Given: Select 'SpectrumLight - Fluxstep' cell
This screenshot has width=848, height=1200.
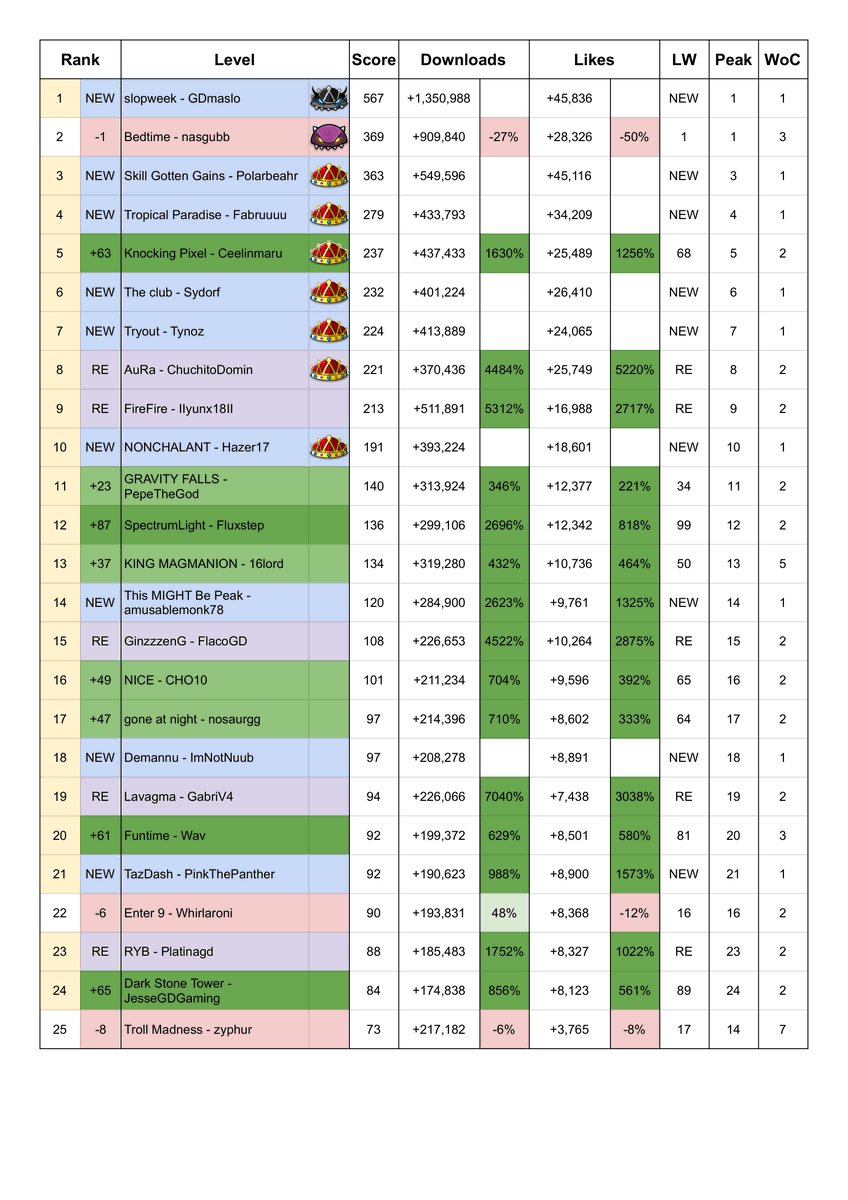Looking at the screenshot, I should pyautogui.click(x=215, y=525).
